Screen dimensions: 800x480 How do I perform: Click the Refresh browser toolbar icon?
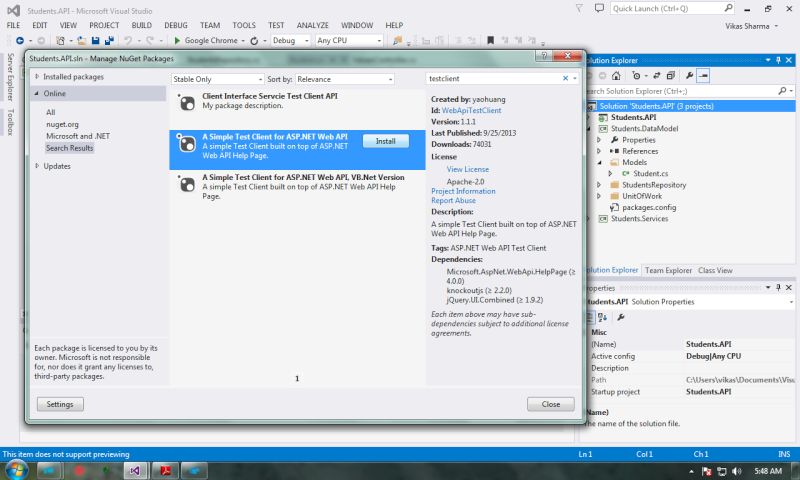tap(254, 40)
